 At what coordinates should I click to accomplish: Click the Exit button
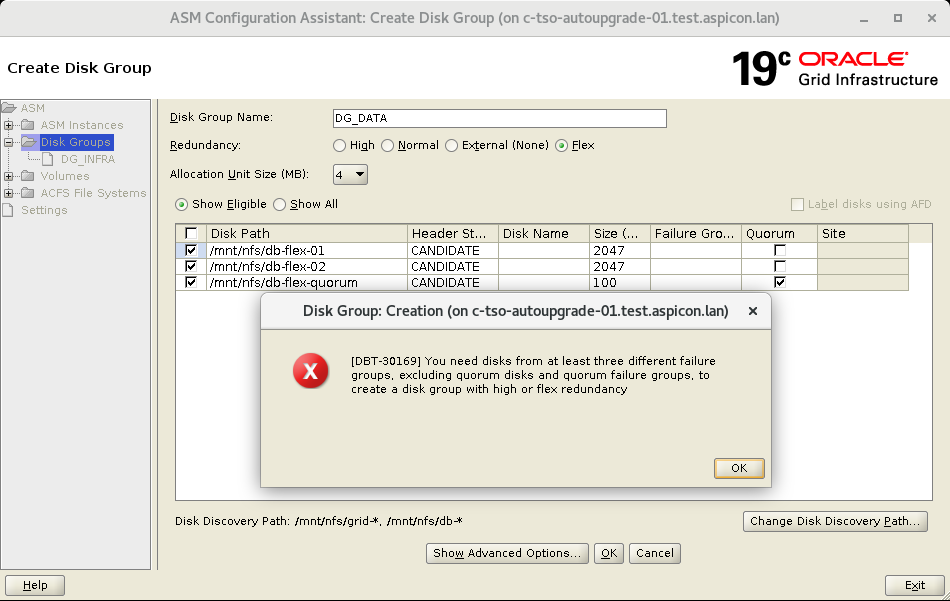[x=915, y=585]
